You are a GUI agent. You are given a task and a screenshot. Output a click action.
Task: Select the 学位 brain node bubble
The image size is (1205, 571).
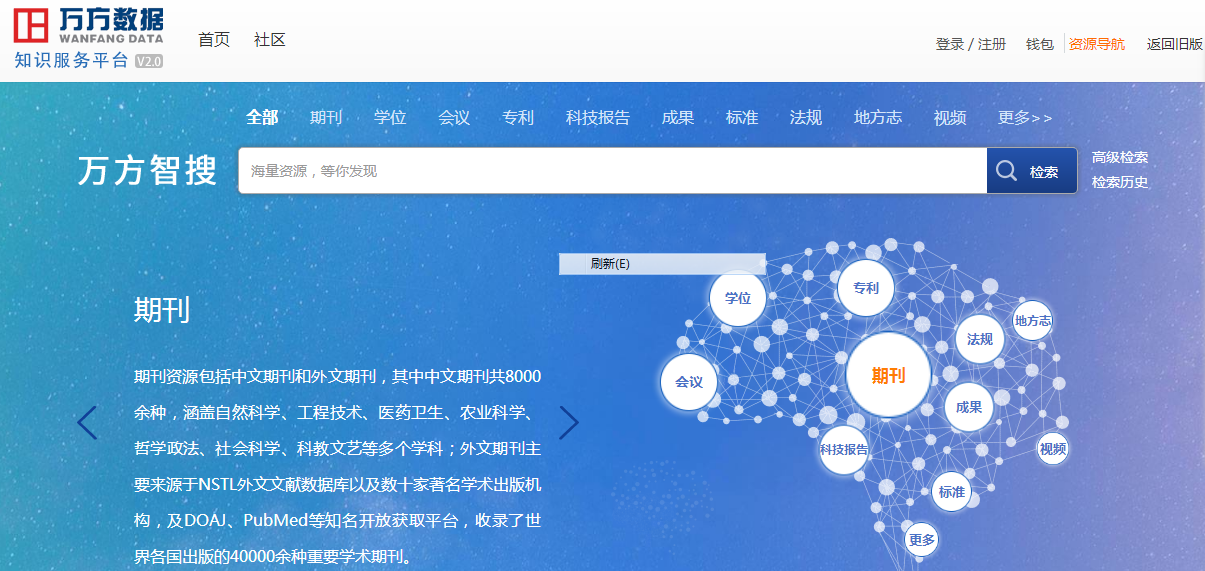click(x=737, y=298)
